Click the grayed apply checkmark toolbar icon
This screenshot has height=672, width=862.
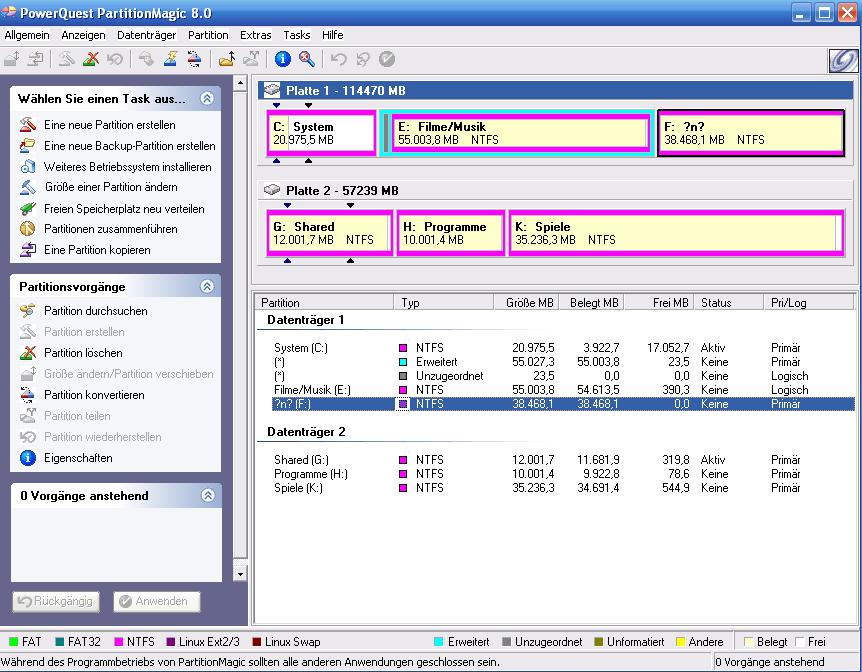pyautogui.click(x=387, y=59)
